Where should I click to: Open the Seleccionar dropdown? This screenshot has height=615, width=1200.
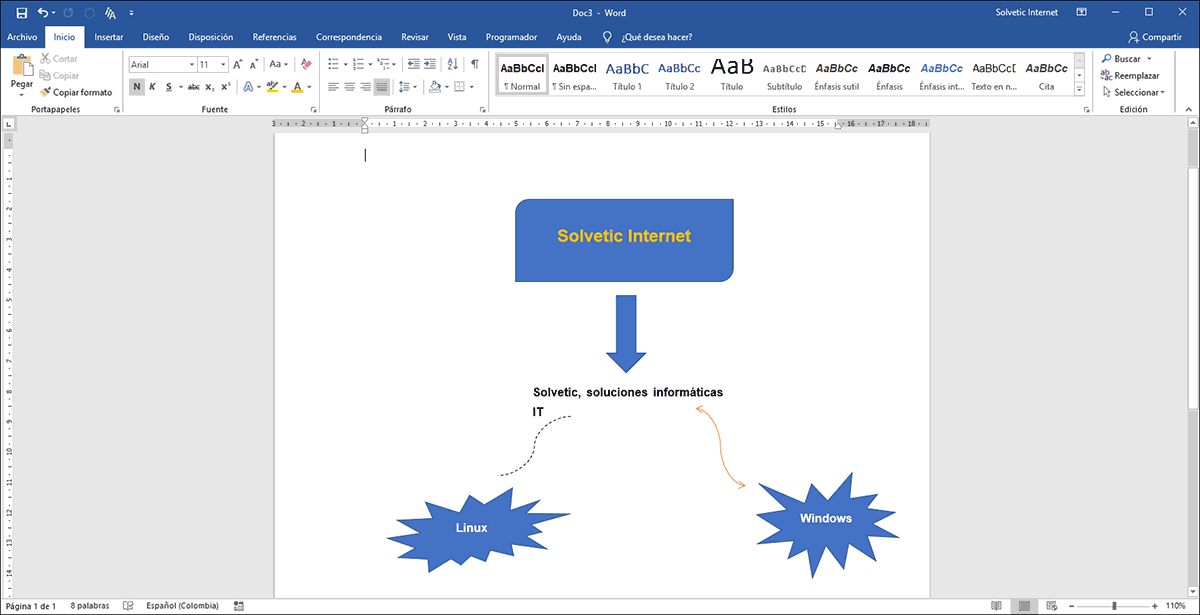pos(1133,92)
